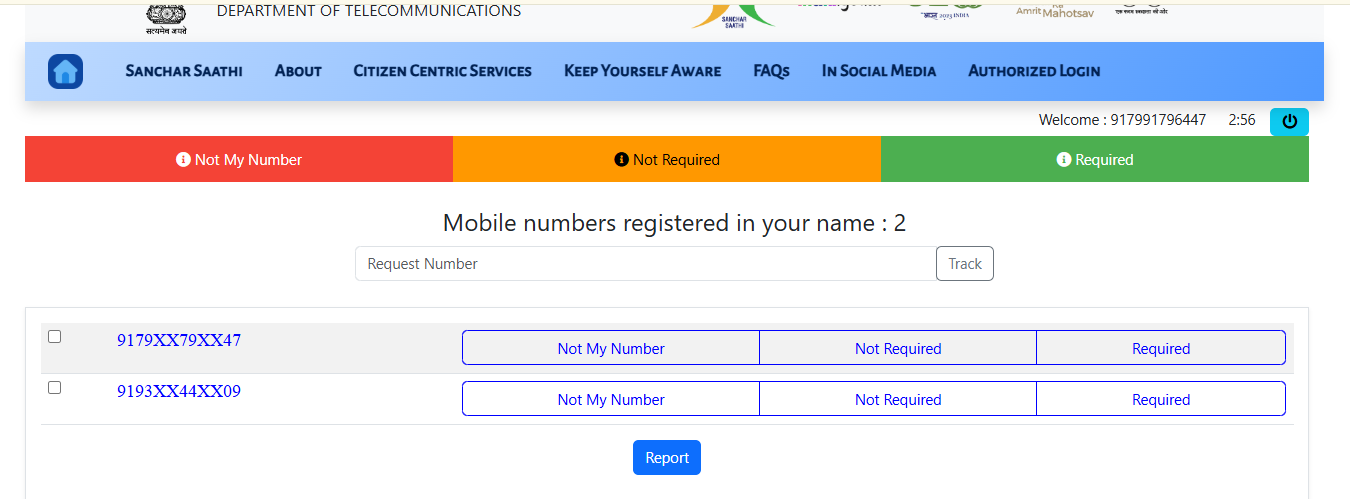Open the Citizen Centric Services menu

442,71
